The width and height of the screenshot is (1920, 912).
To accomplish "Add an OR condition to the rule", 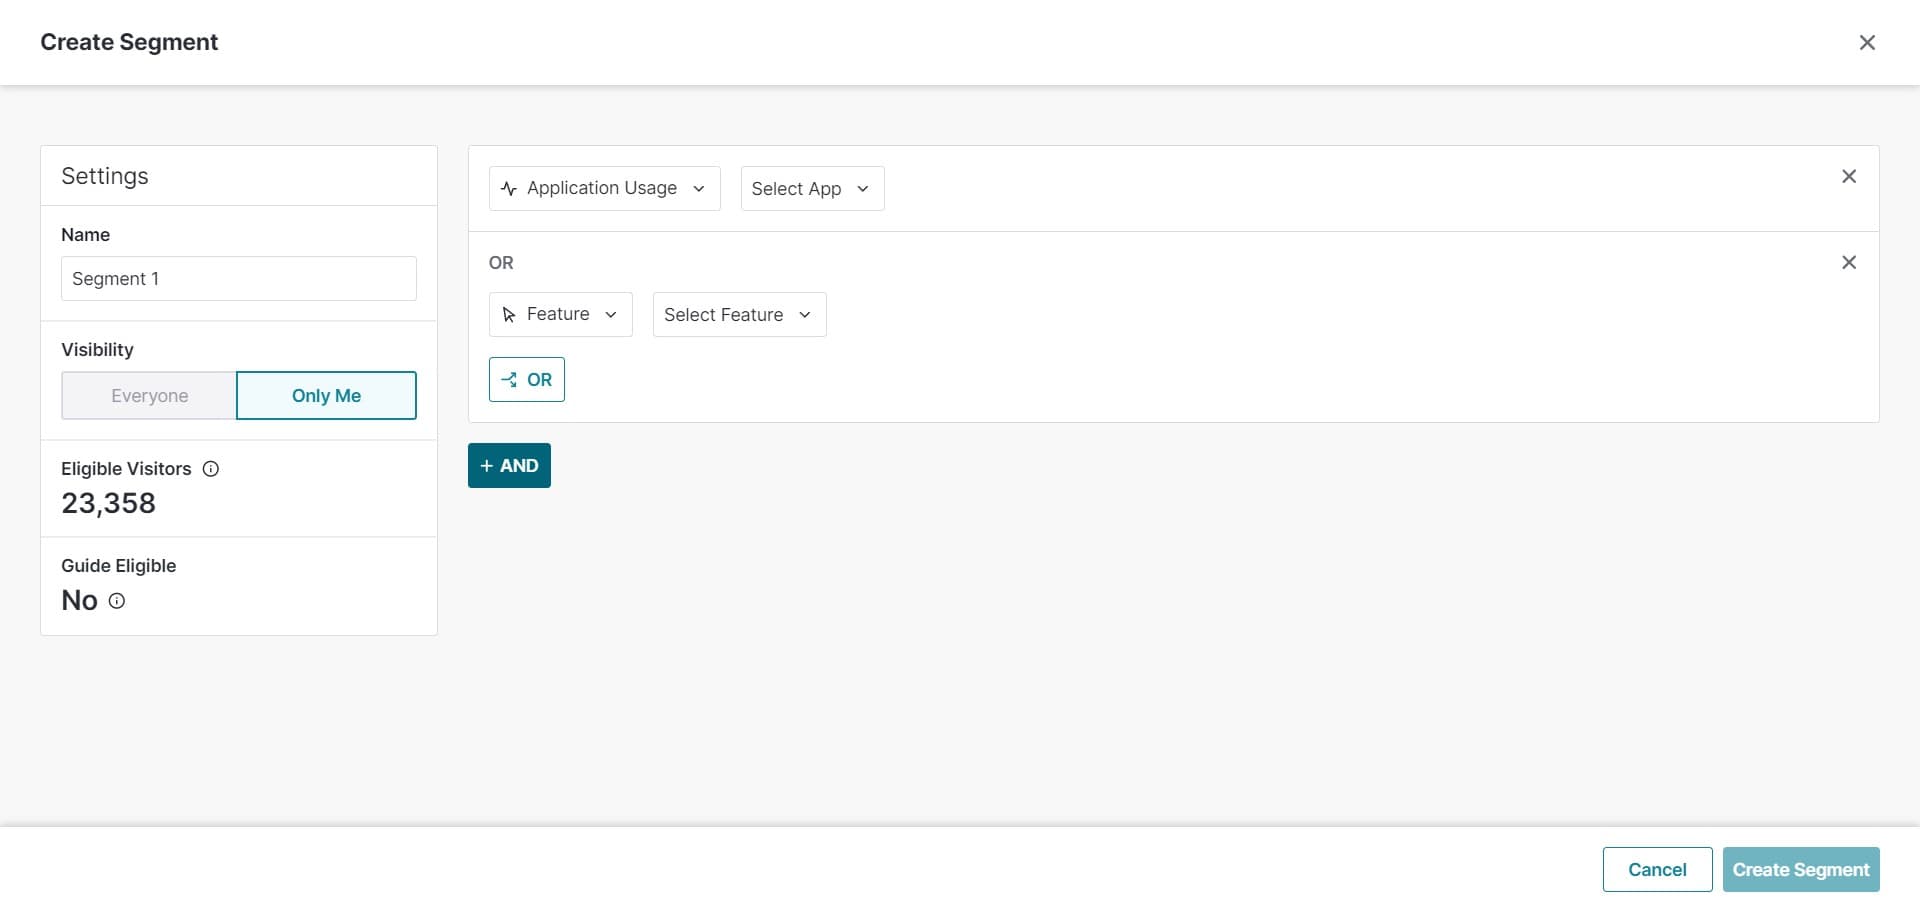I will (x=527, y=380).
